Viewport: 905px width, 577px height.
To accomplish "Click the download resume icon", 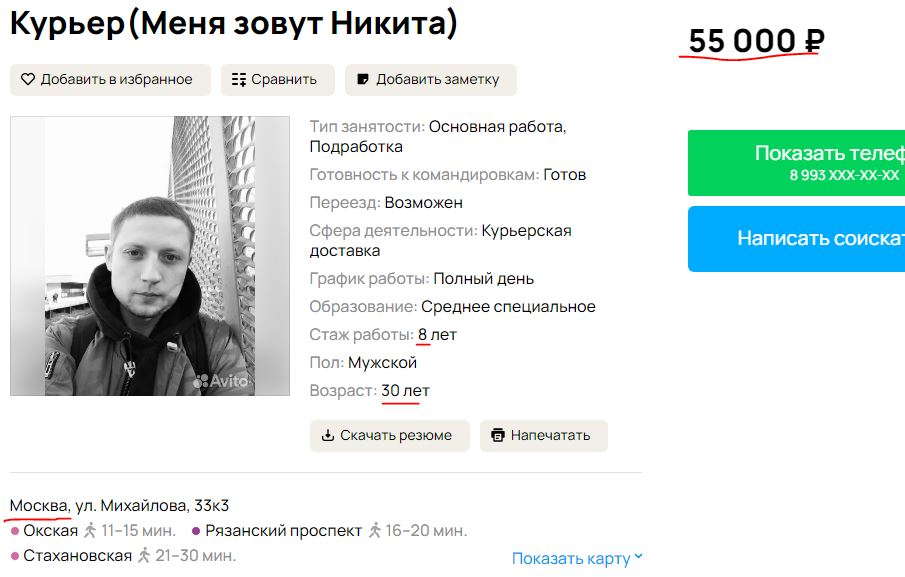I will pyautogui.click(x=327, y=436).
